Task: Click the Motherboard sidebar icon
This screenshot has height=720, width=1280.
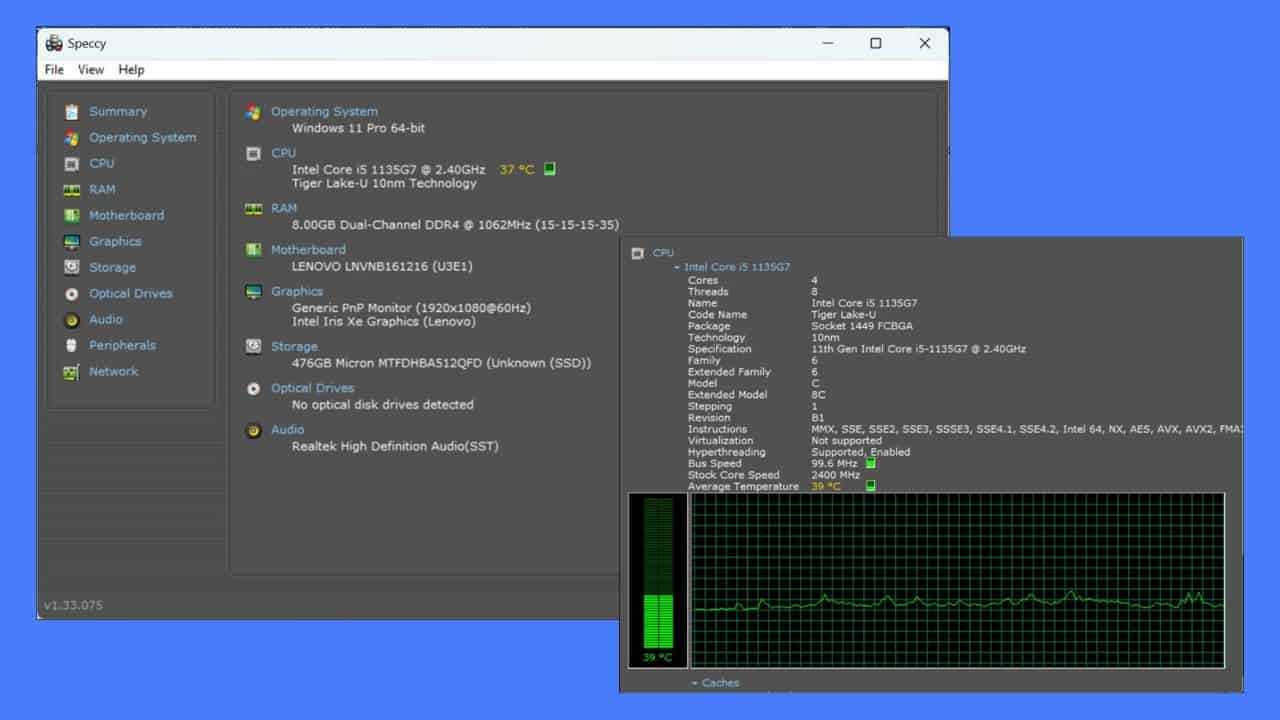Action: 71,216
